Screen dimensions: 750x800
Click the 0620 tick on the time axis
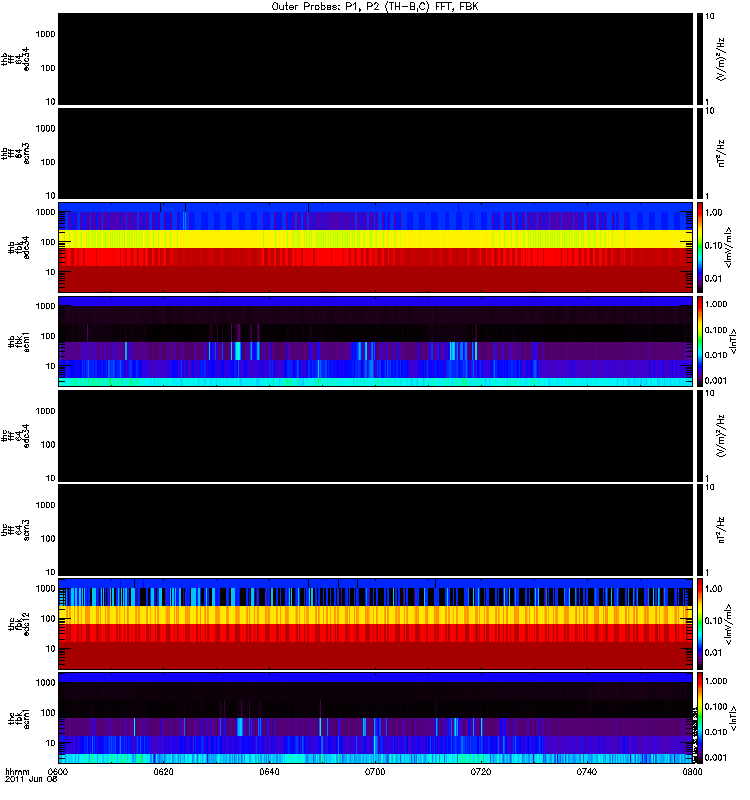pyautogui.click(x=164, y=773)
